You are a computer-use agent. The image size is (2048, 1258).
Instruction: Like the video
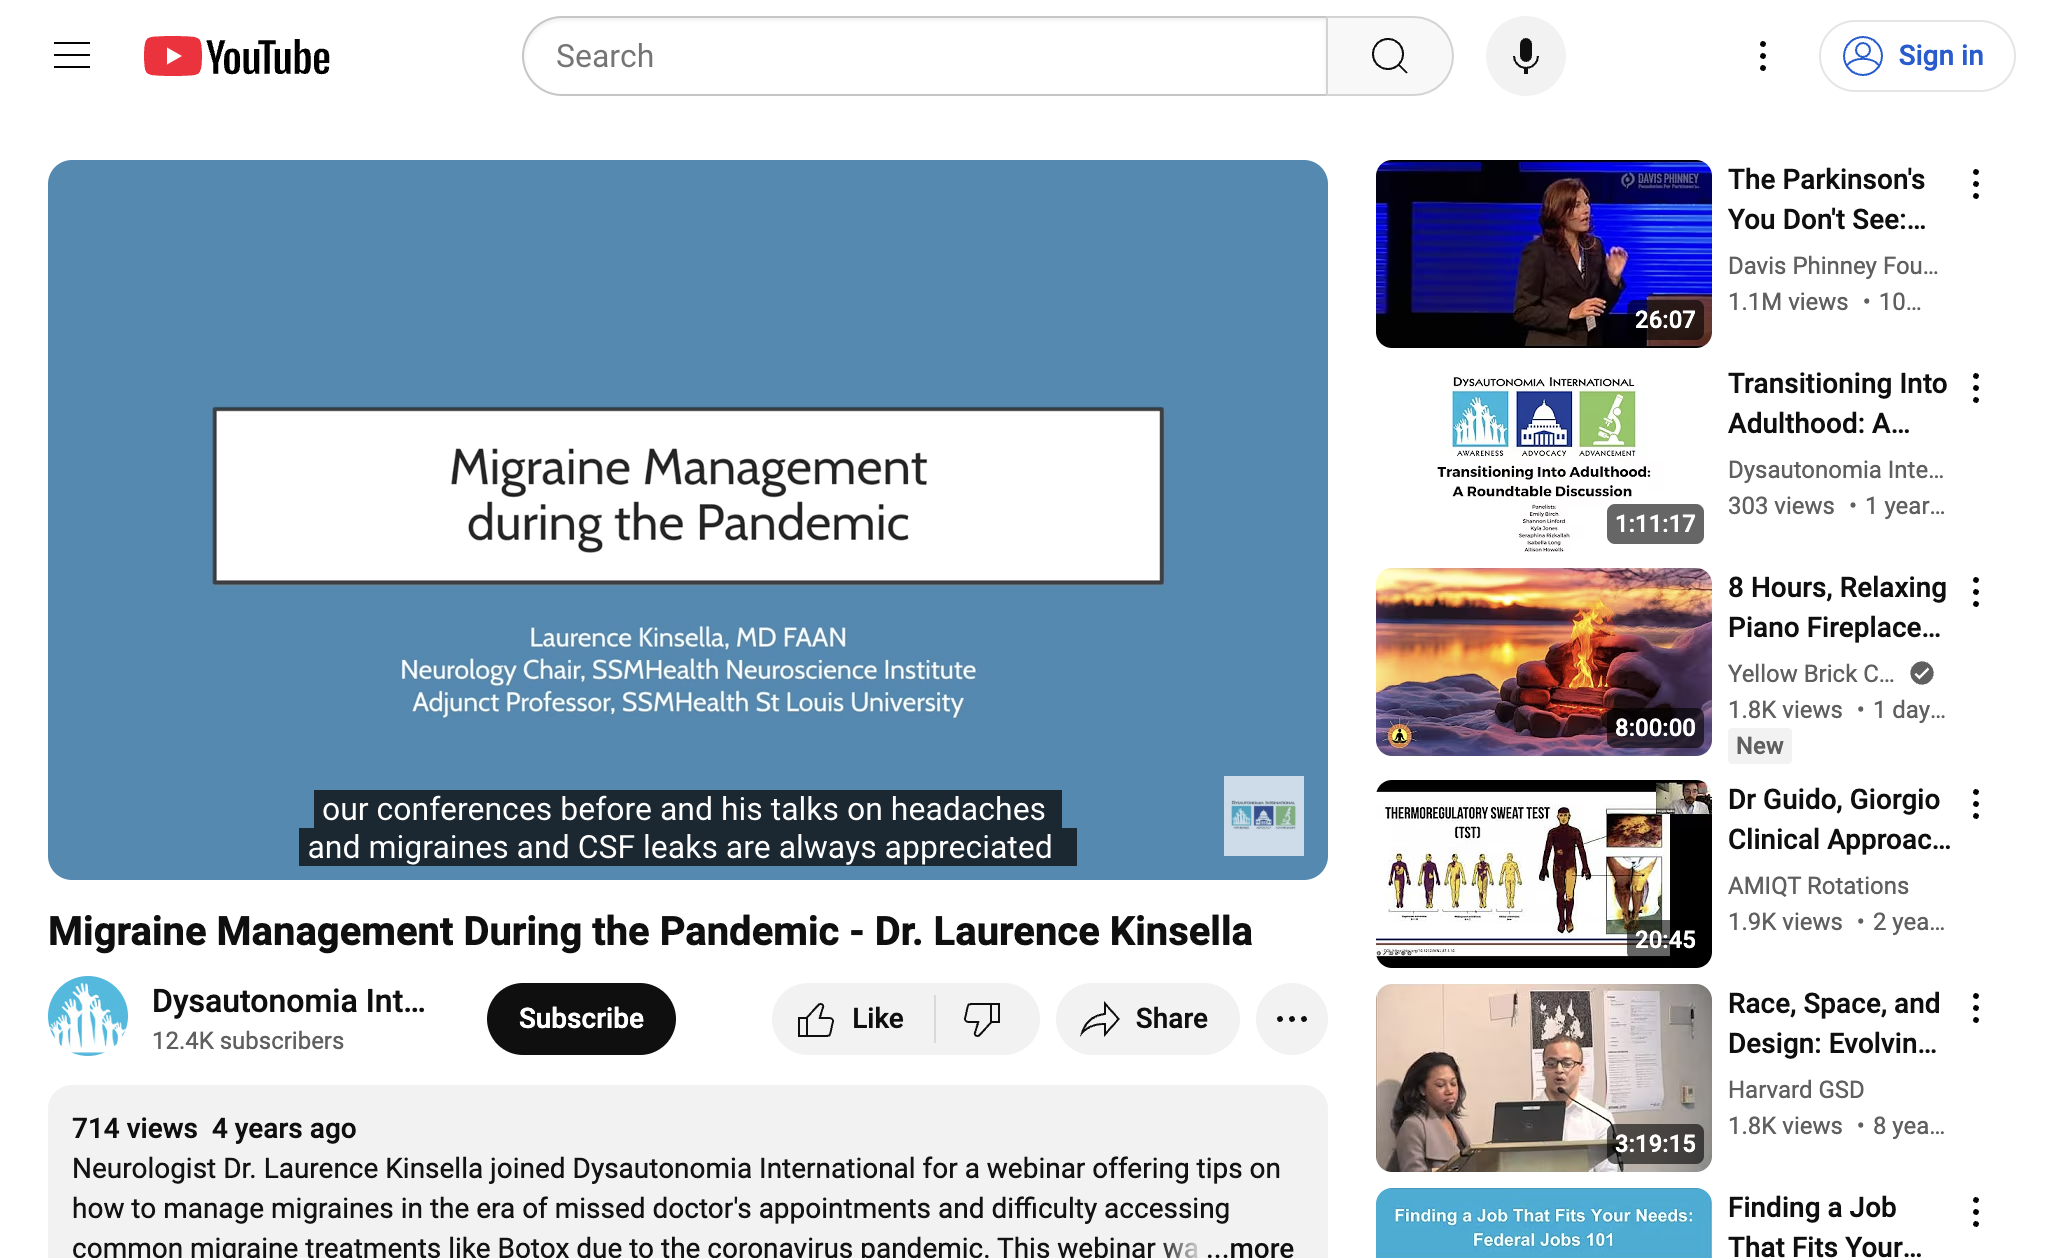click(x=853, y=1019)
